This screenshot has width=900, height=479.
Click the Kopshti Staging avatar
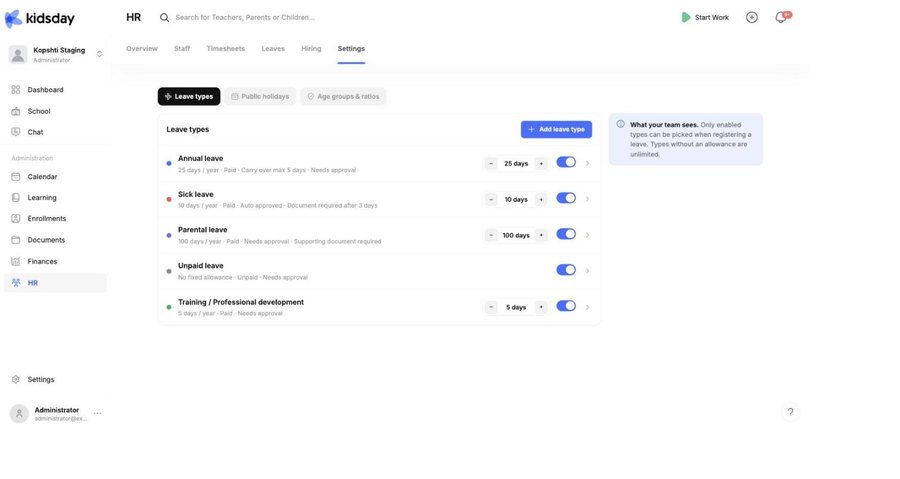(18, 54)
